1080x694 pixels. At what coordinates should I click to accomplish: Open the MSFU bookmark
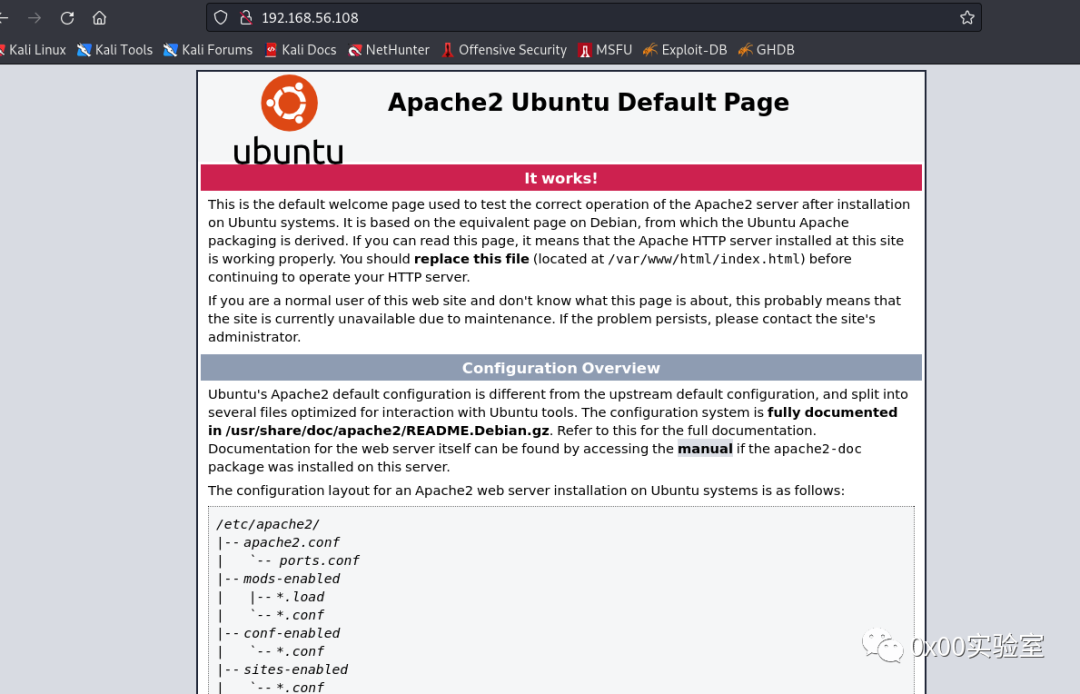(x=605, y=50)
